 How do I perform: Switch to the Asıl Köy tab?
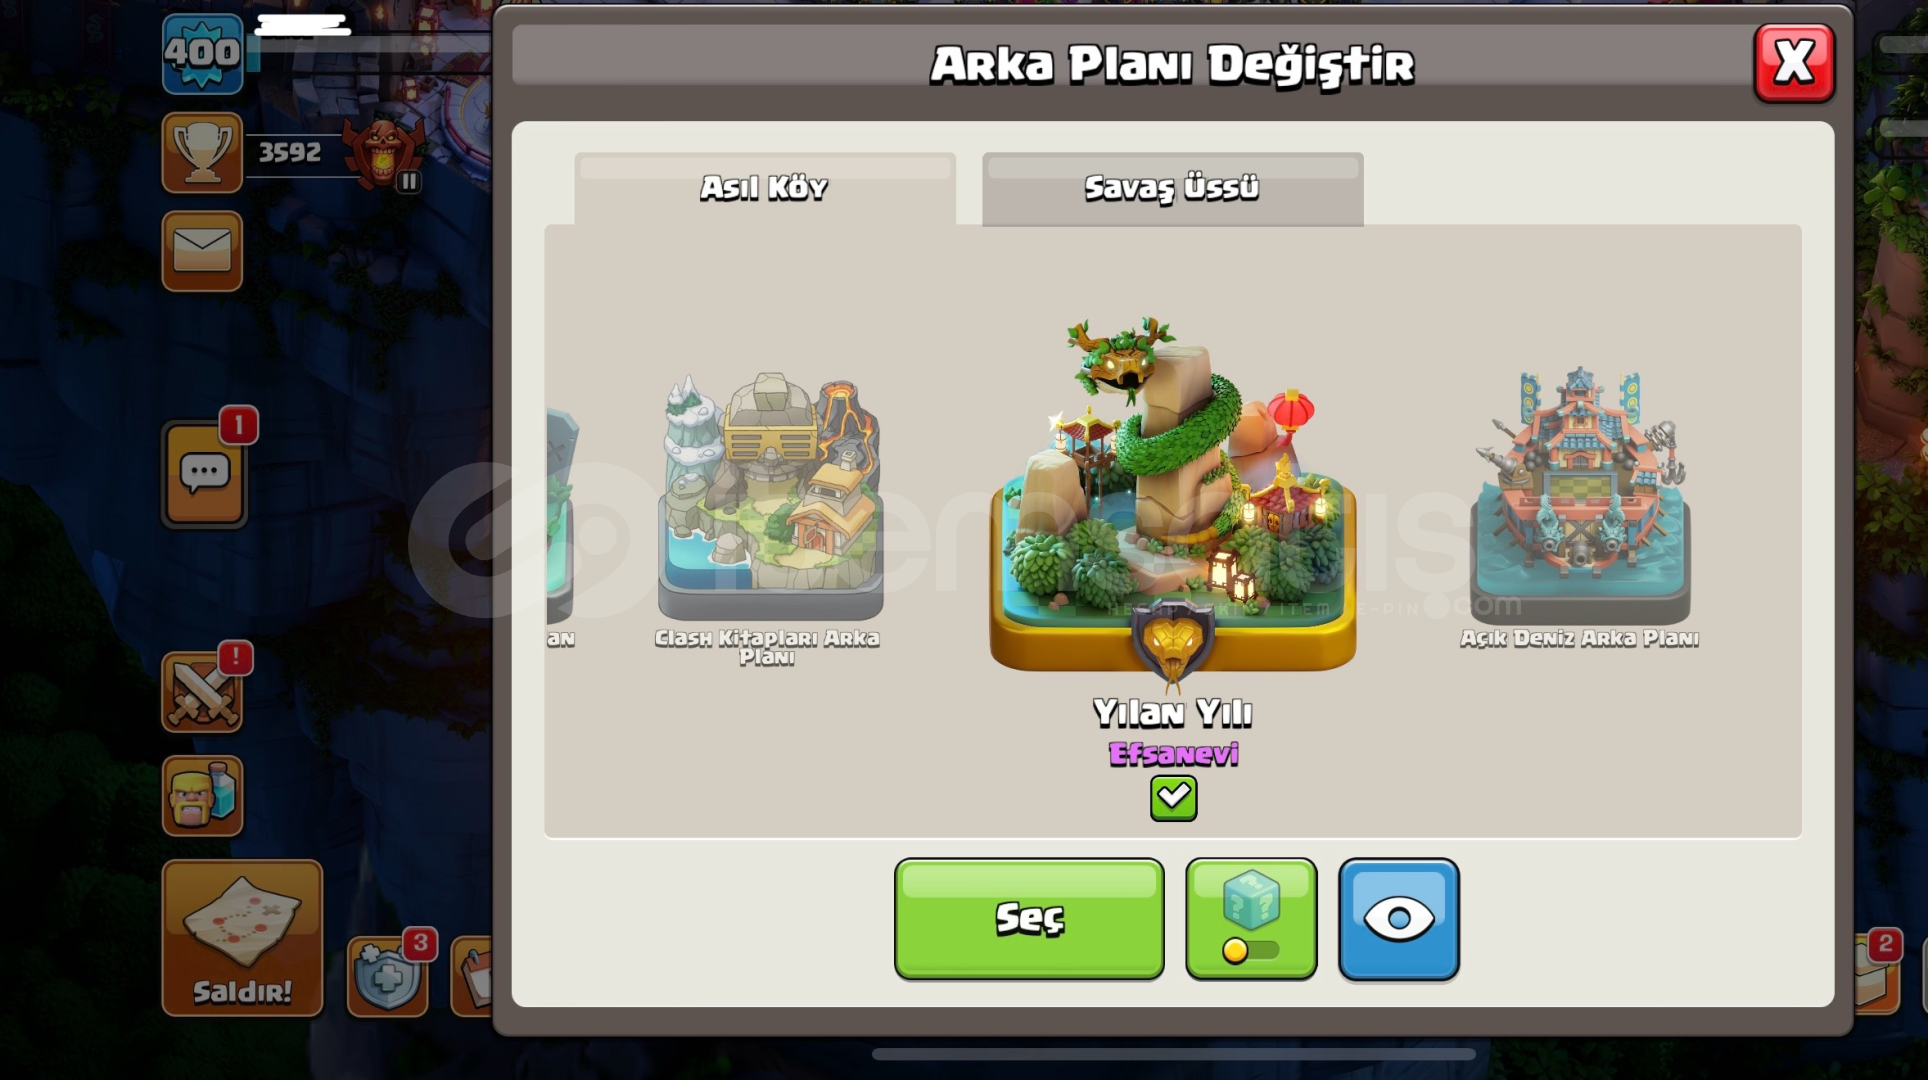pos(765,188)
